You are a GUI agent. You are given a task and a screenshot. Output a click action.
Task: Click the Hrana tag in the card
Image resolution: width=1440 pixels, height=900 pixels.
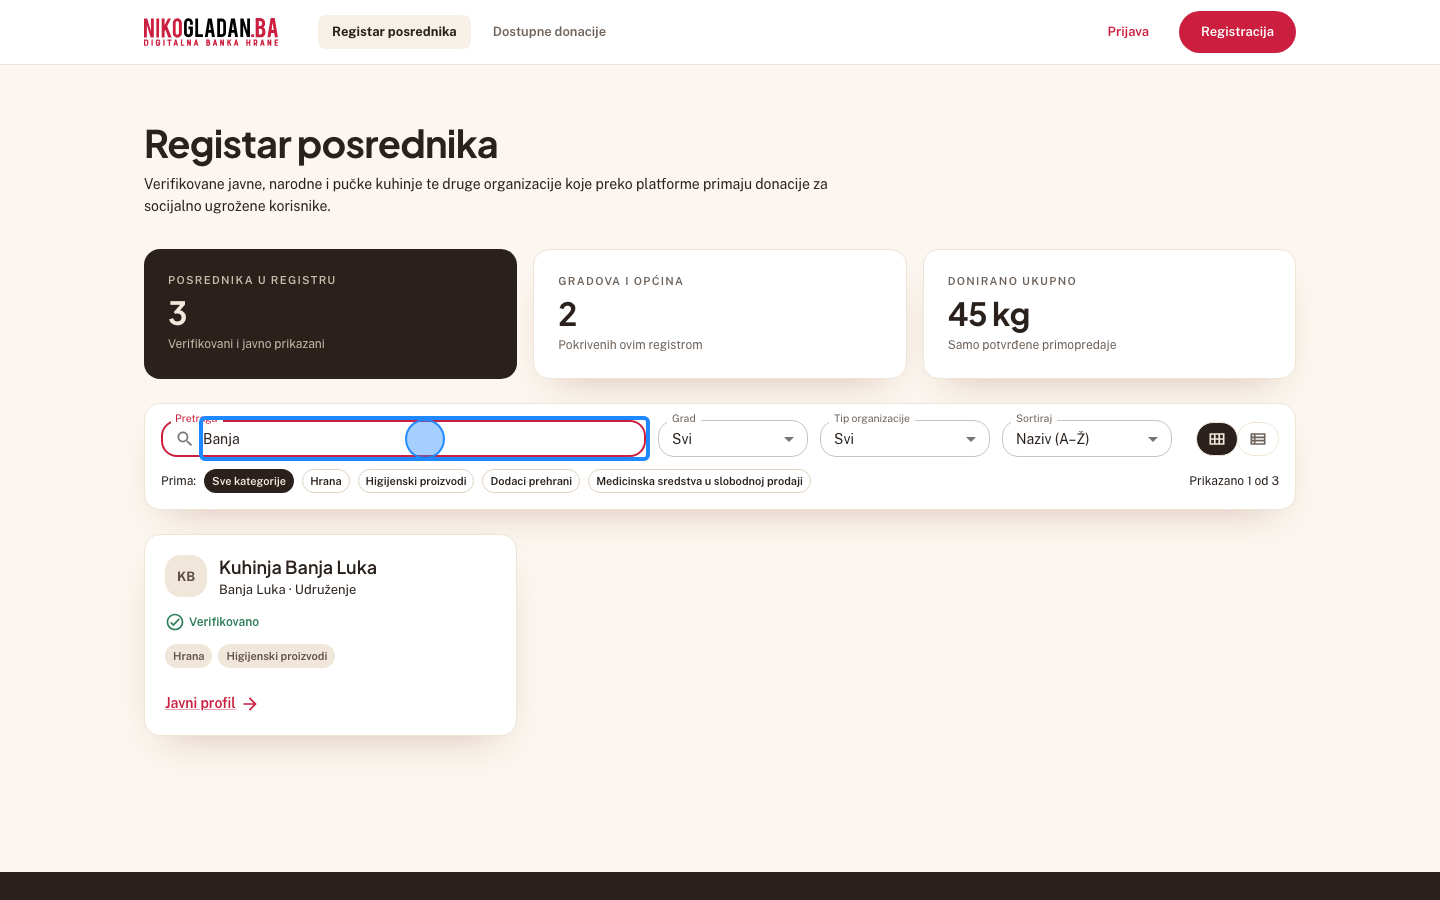coord(188,656)
